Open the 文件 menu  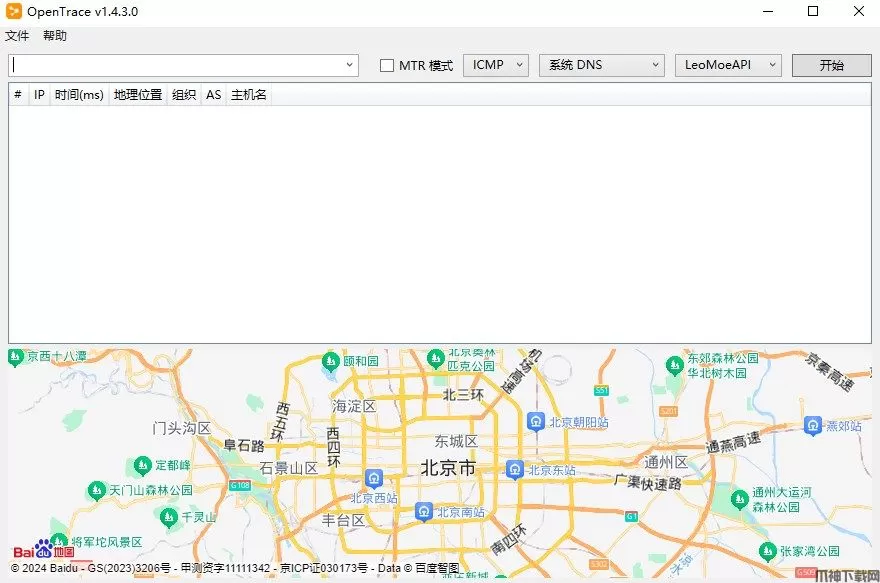[x=17, y=36]
